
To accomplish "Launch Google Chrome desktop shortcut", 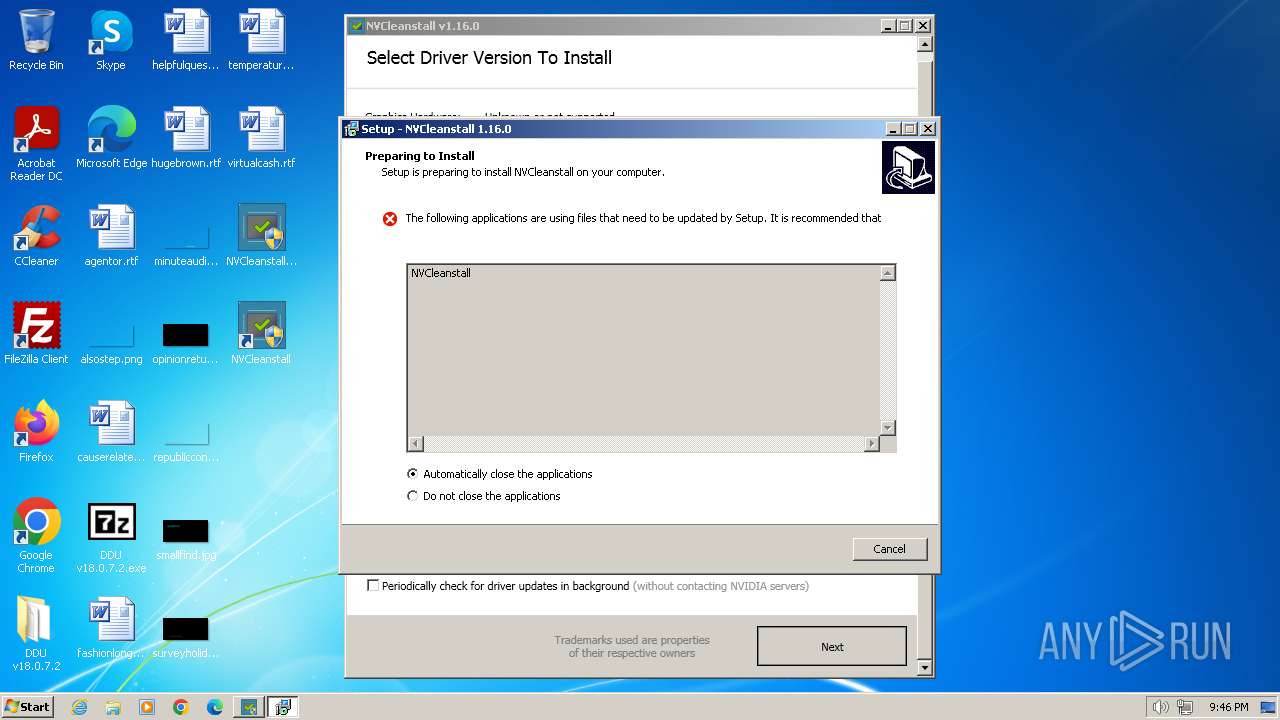I will [x=36, y=536].
